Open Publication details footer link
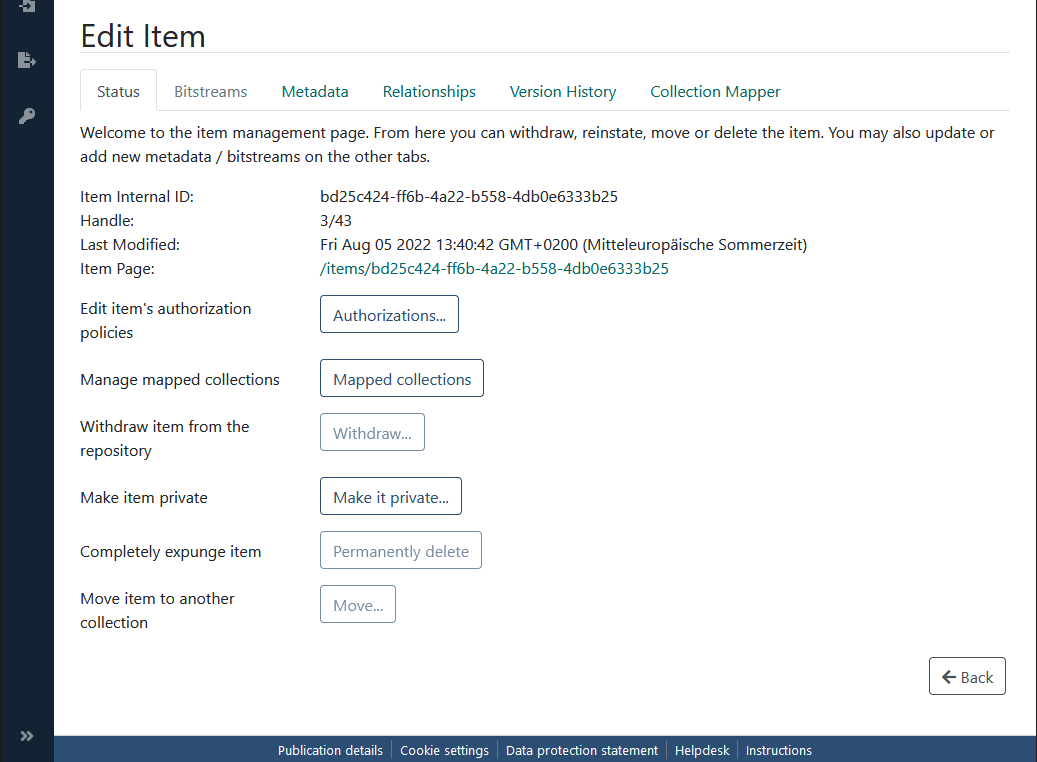This screenshot has height=762, width=1037. 330,750
